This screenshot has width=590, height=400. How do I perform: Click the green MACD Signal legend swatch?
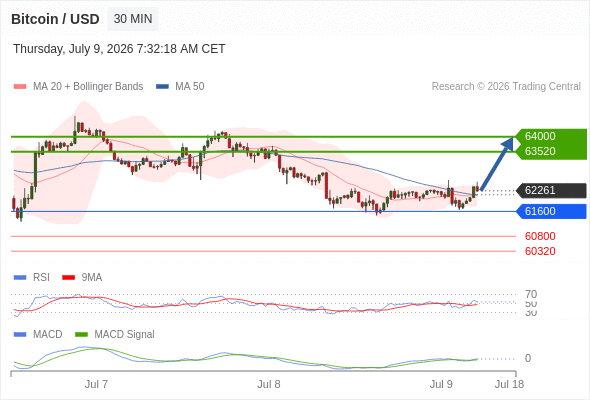[81, 335]
